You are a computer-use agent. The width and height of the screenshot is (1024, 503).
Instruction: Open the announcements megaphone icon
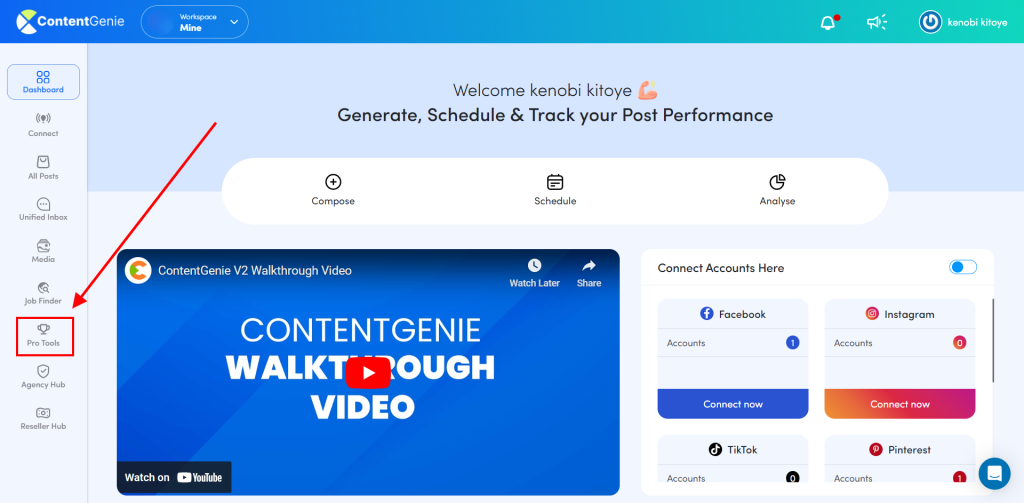point(876,22)
